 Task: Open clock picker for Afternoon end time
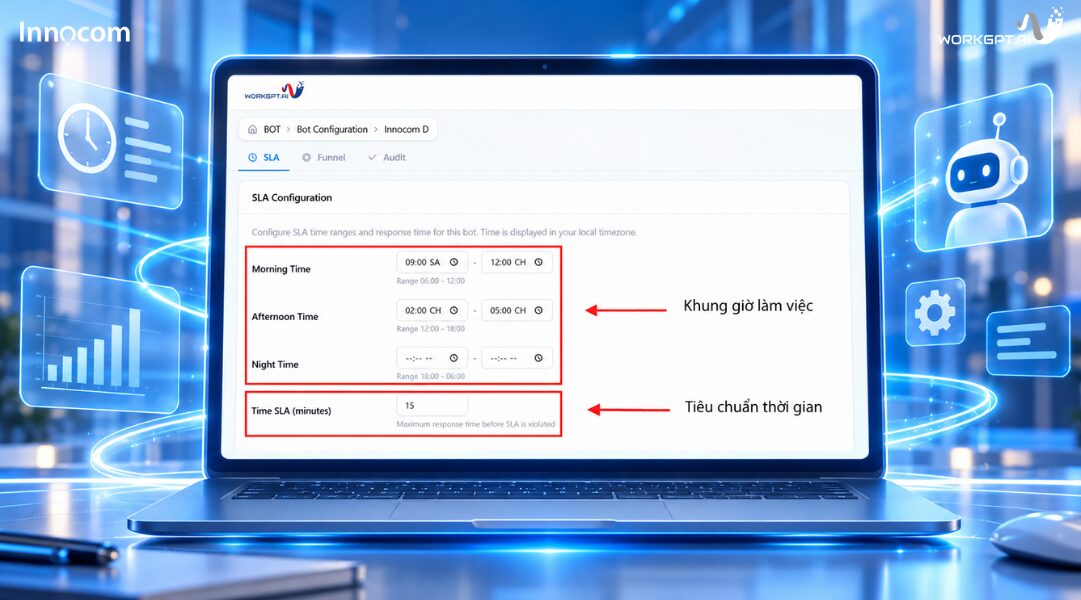[x=538, y=310]
